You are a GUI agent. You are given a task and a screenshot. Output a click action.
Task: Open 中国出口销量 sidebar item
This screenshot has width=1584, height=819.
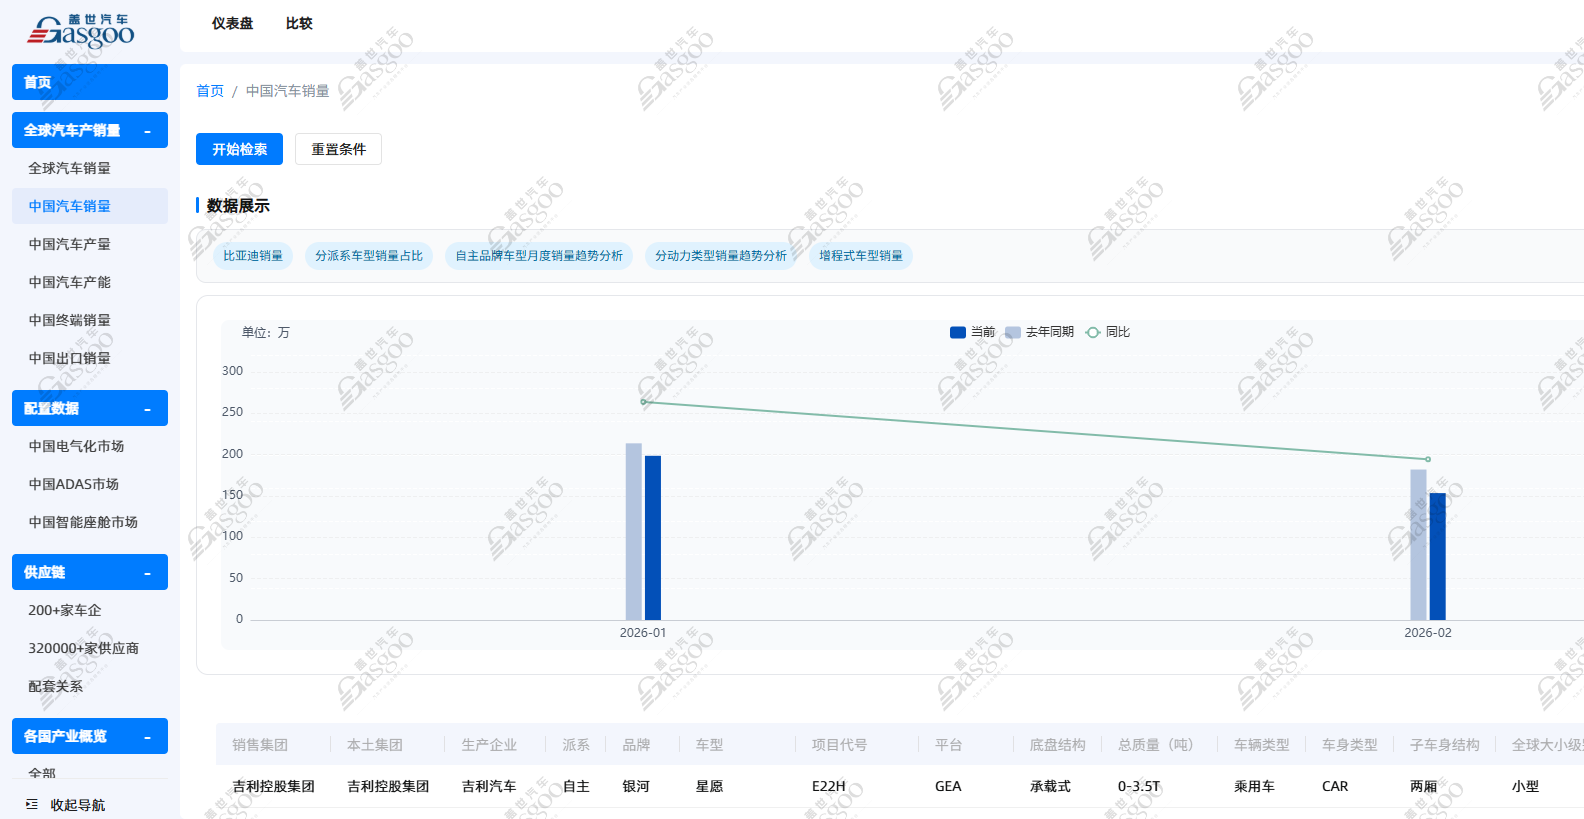click(x=69, y=358)
